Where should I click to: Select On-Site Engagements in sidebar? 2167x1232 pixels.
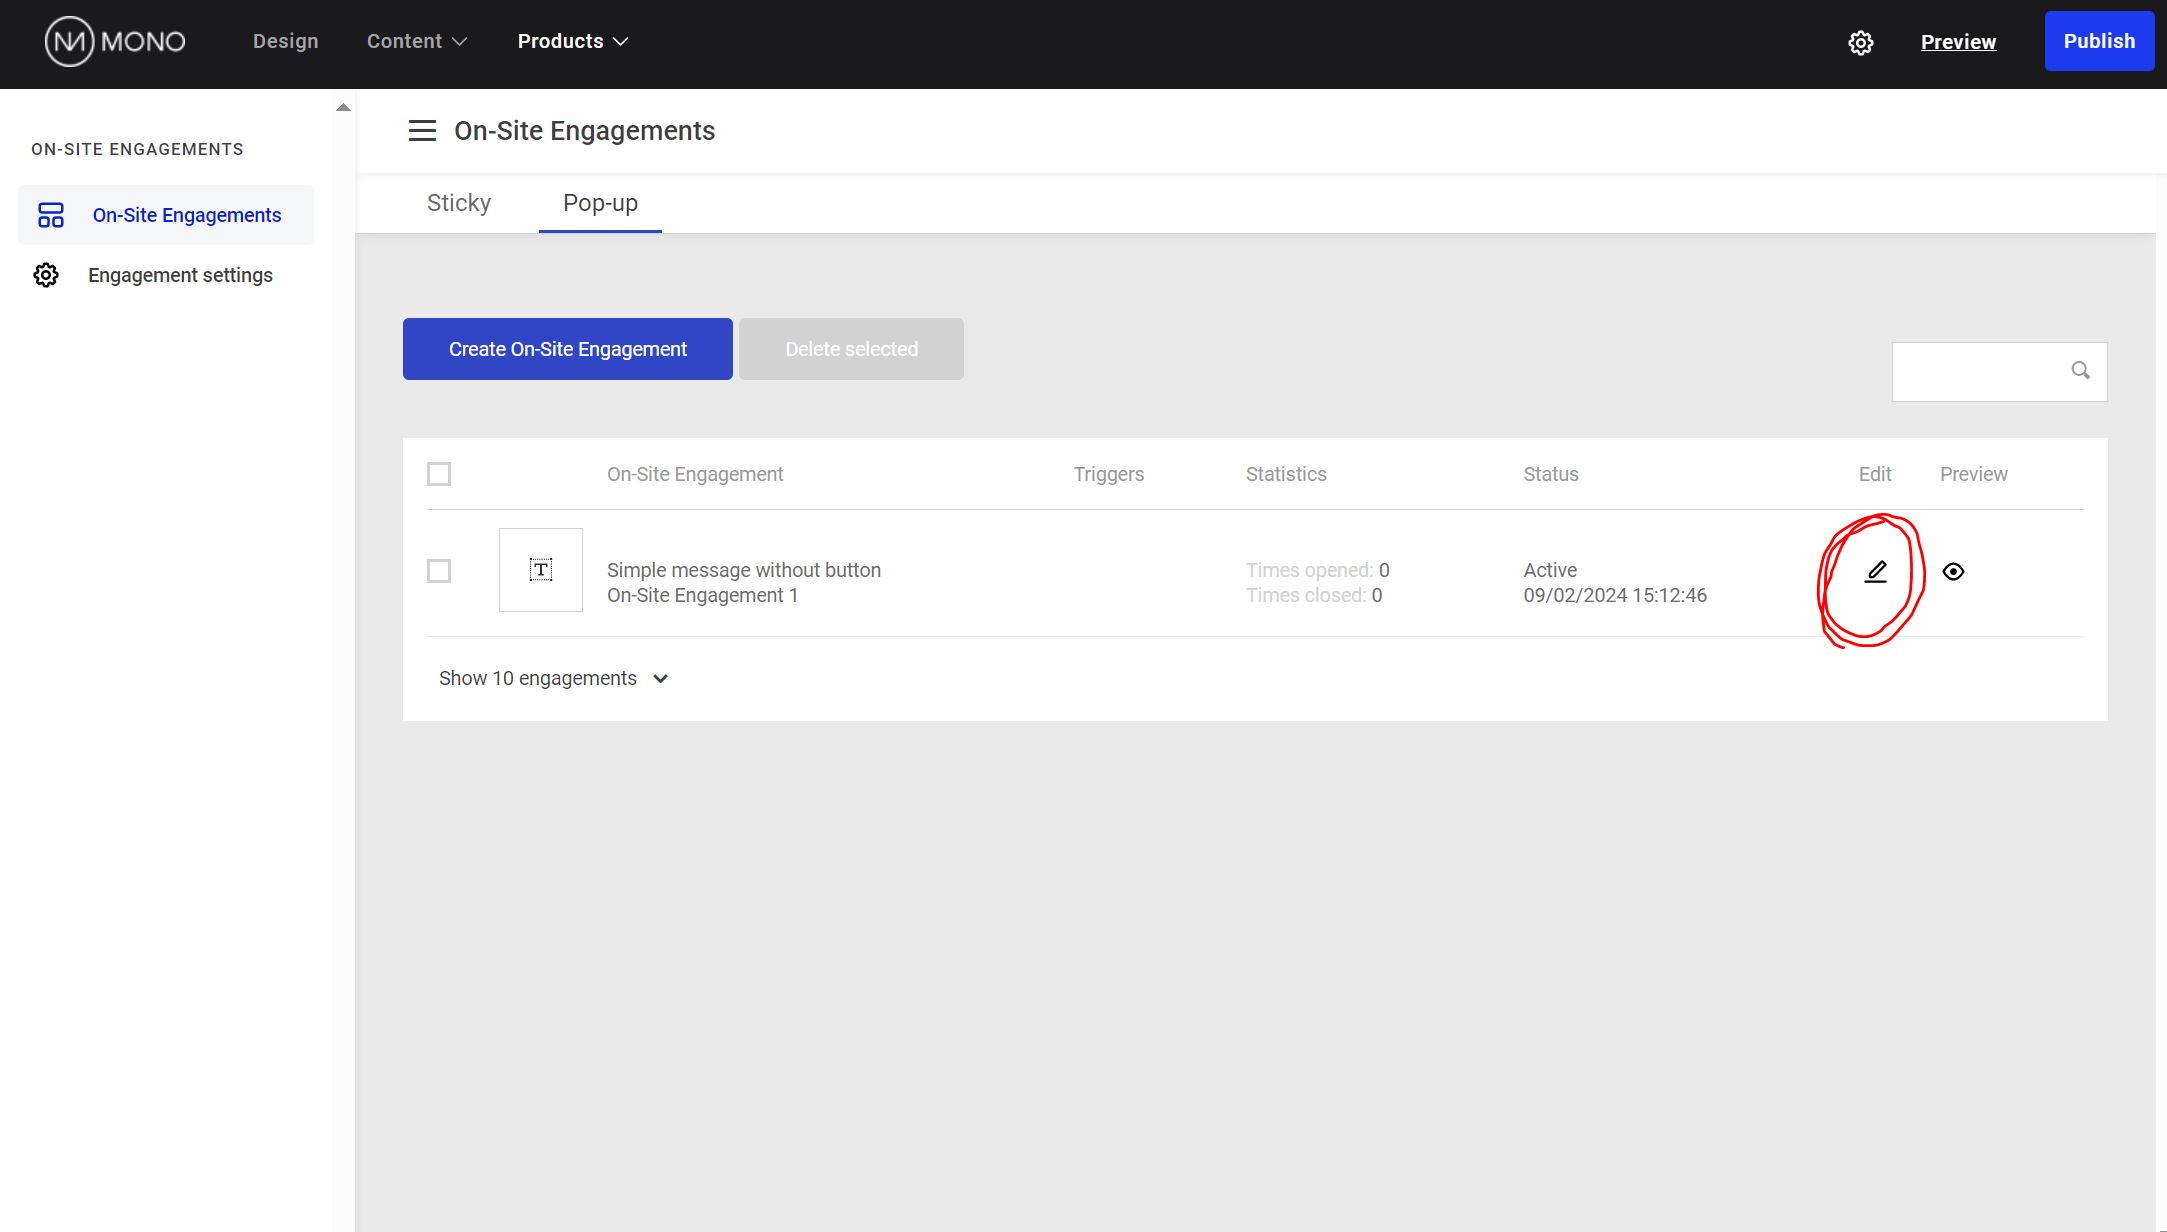click(x=166, y=215)
